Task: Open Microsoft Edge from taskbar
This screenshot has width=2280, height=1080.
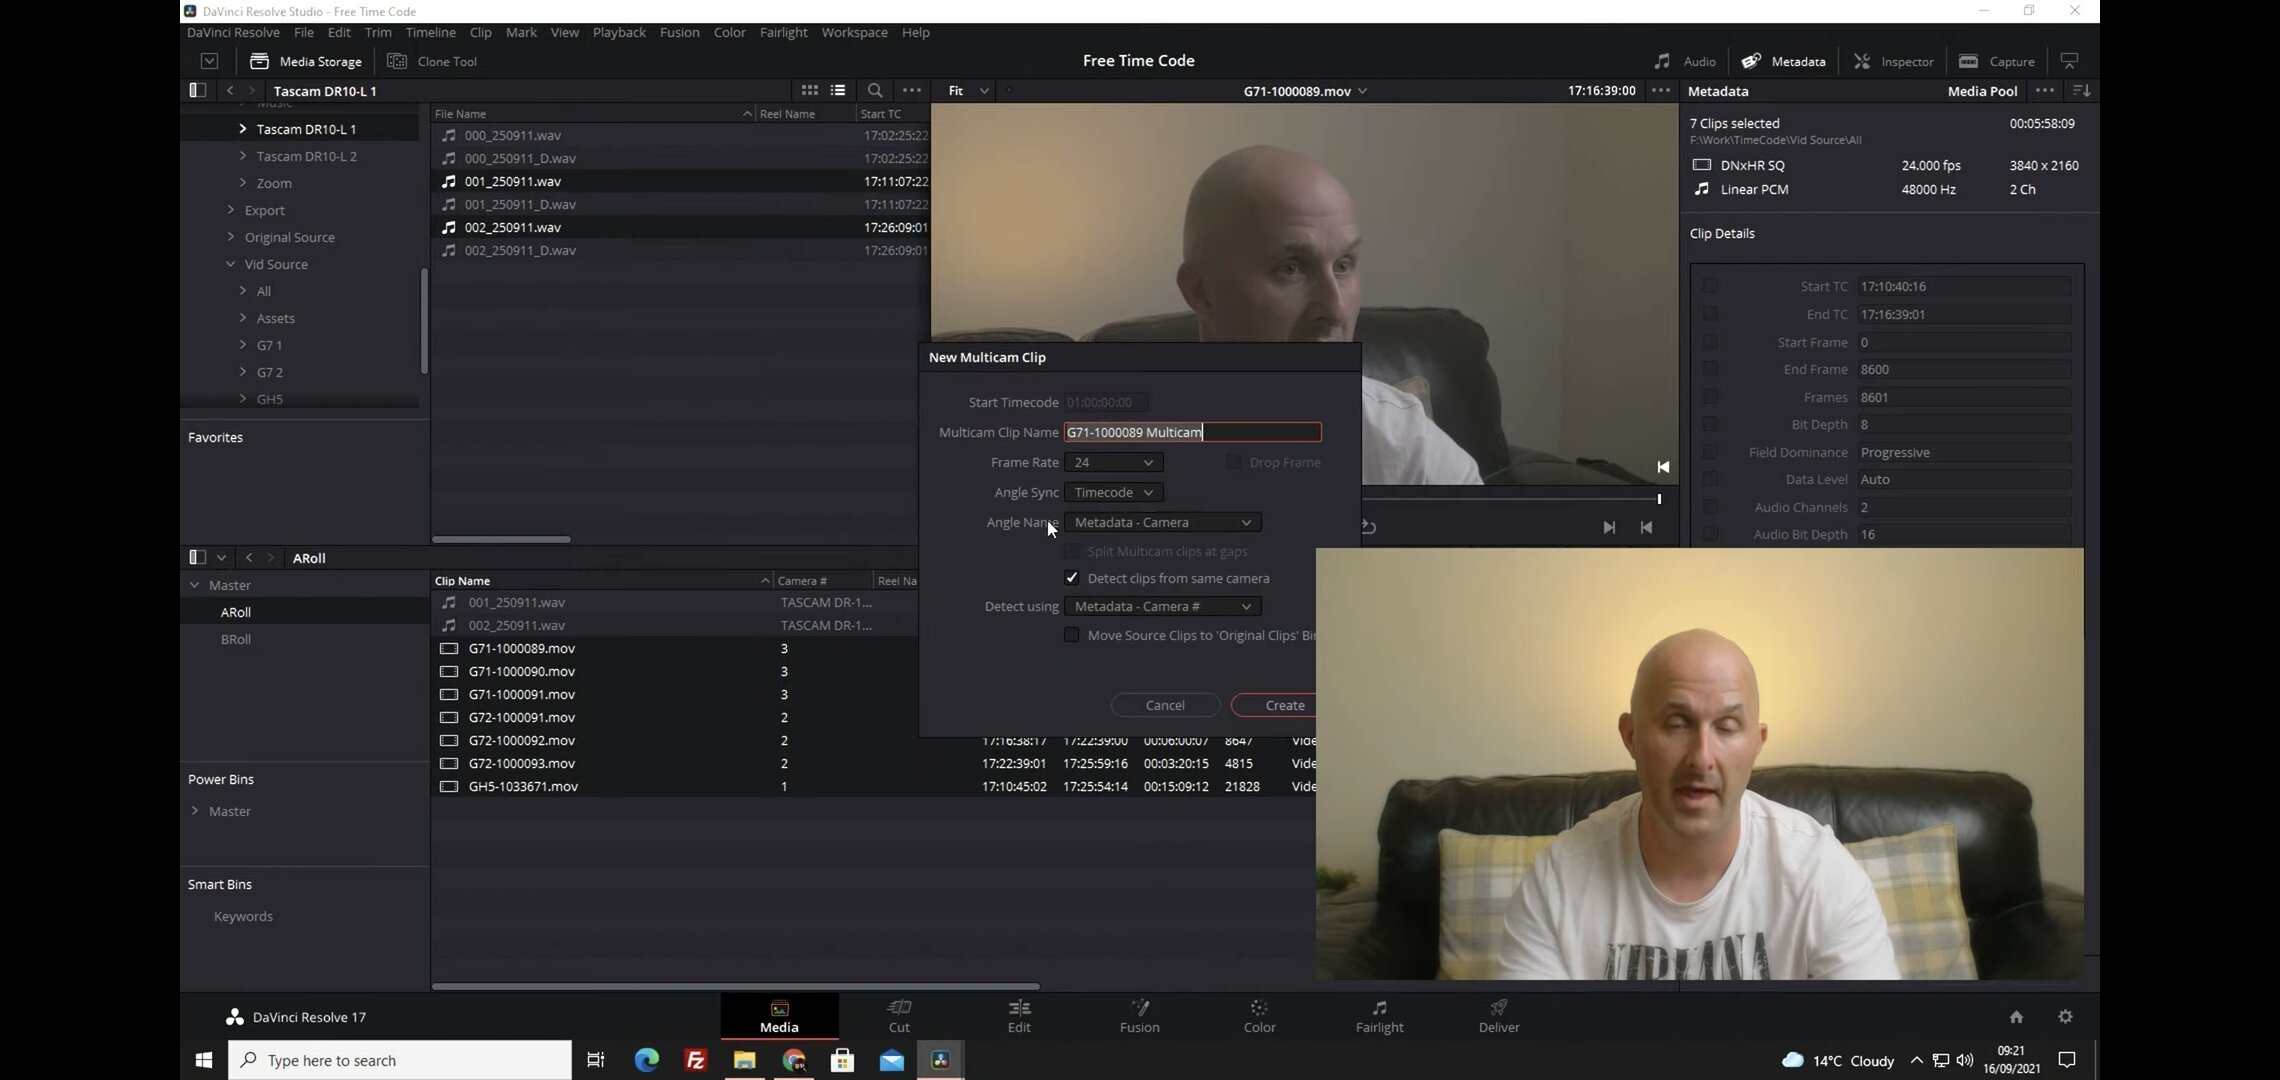Action: [646, 1060]
